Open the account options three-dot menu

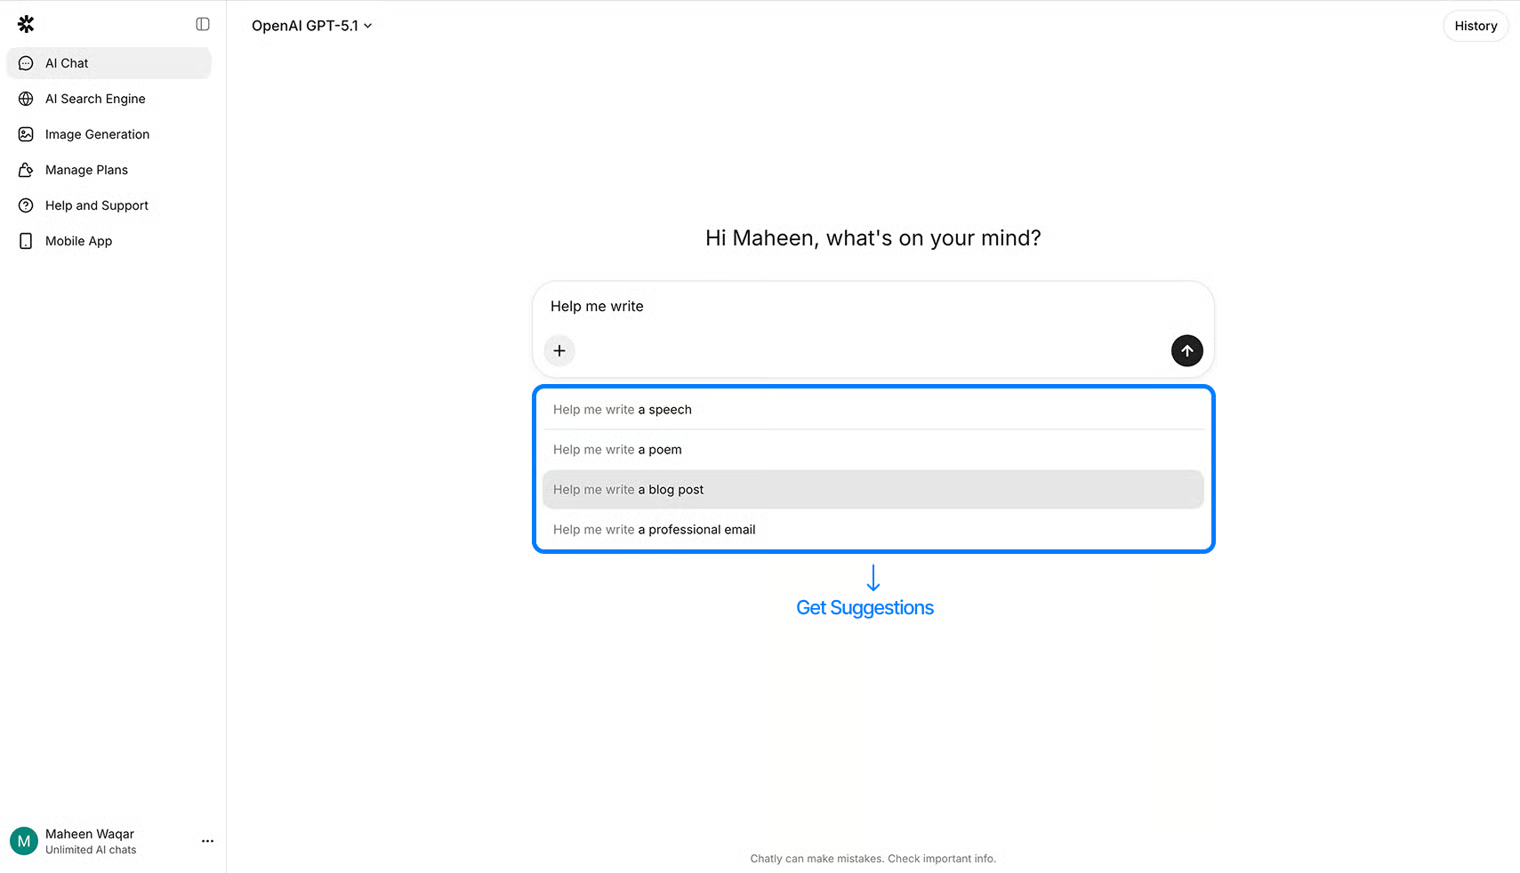click(207, 841)
